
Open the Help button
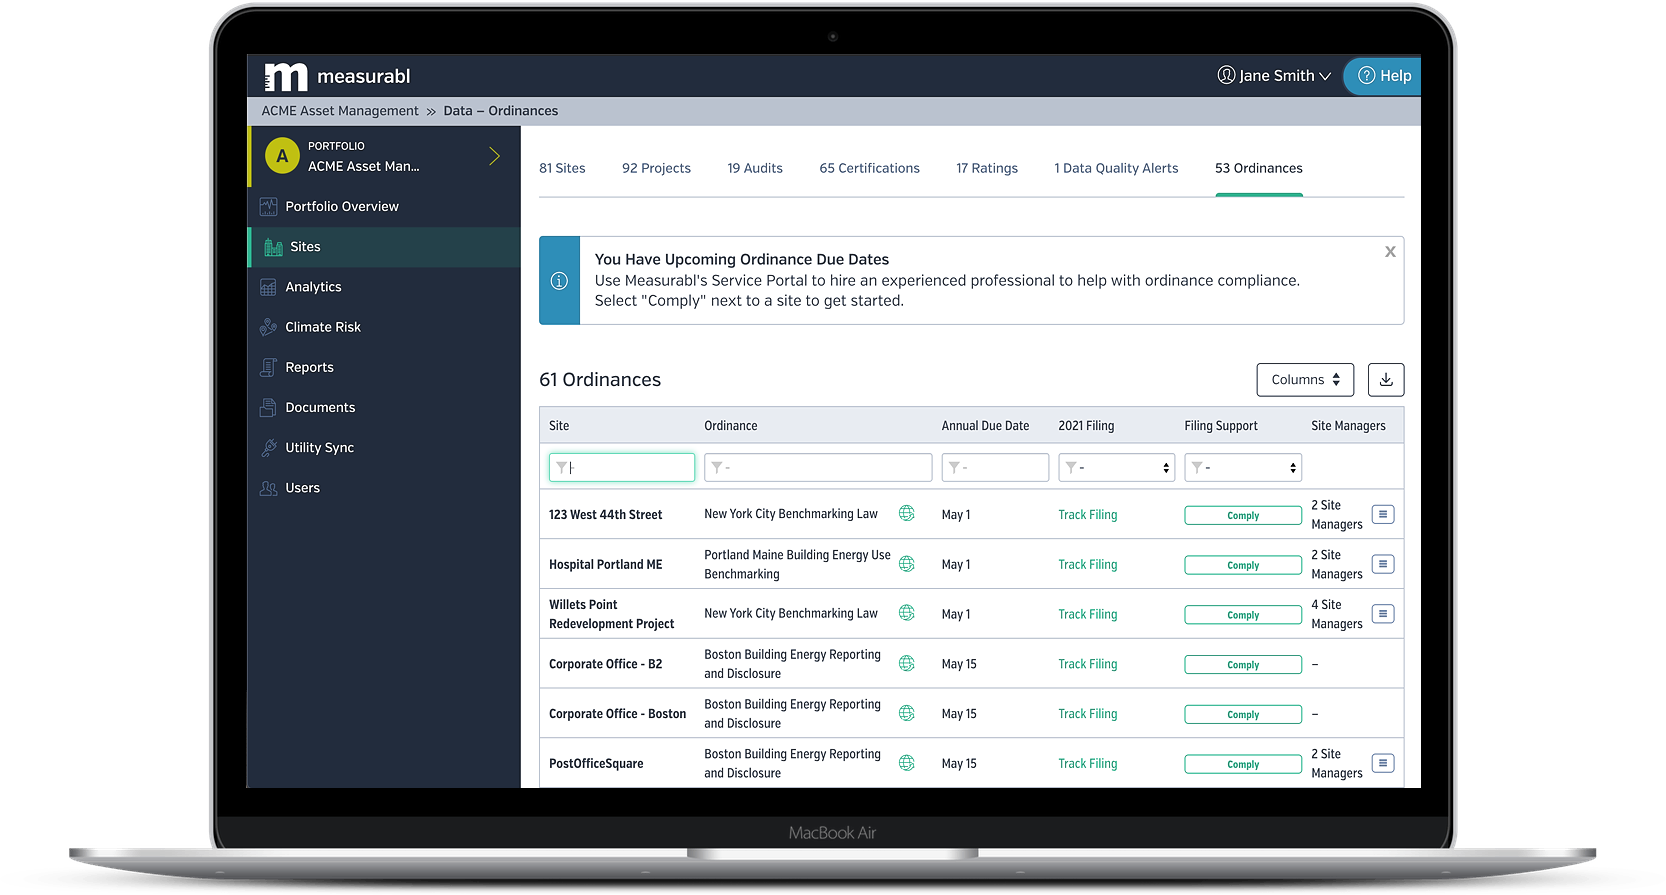[1384, 76]
